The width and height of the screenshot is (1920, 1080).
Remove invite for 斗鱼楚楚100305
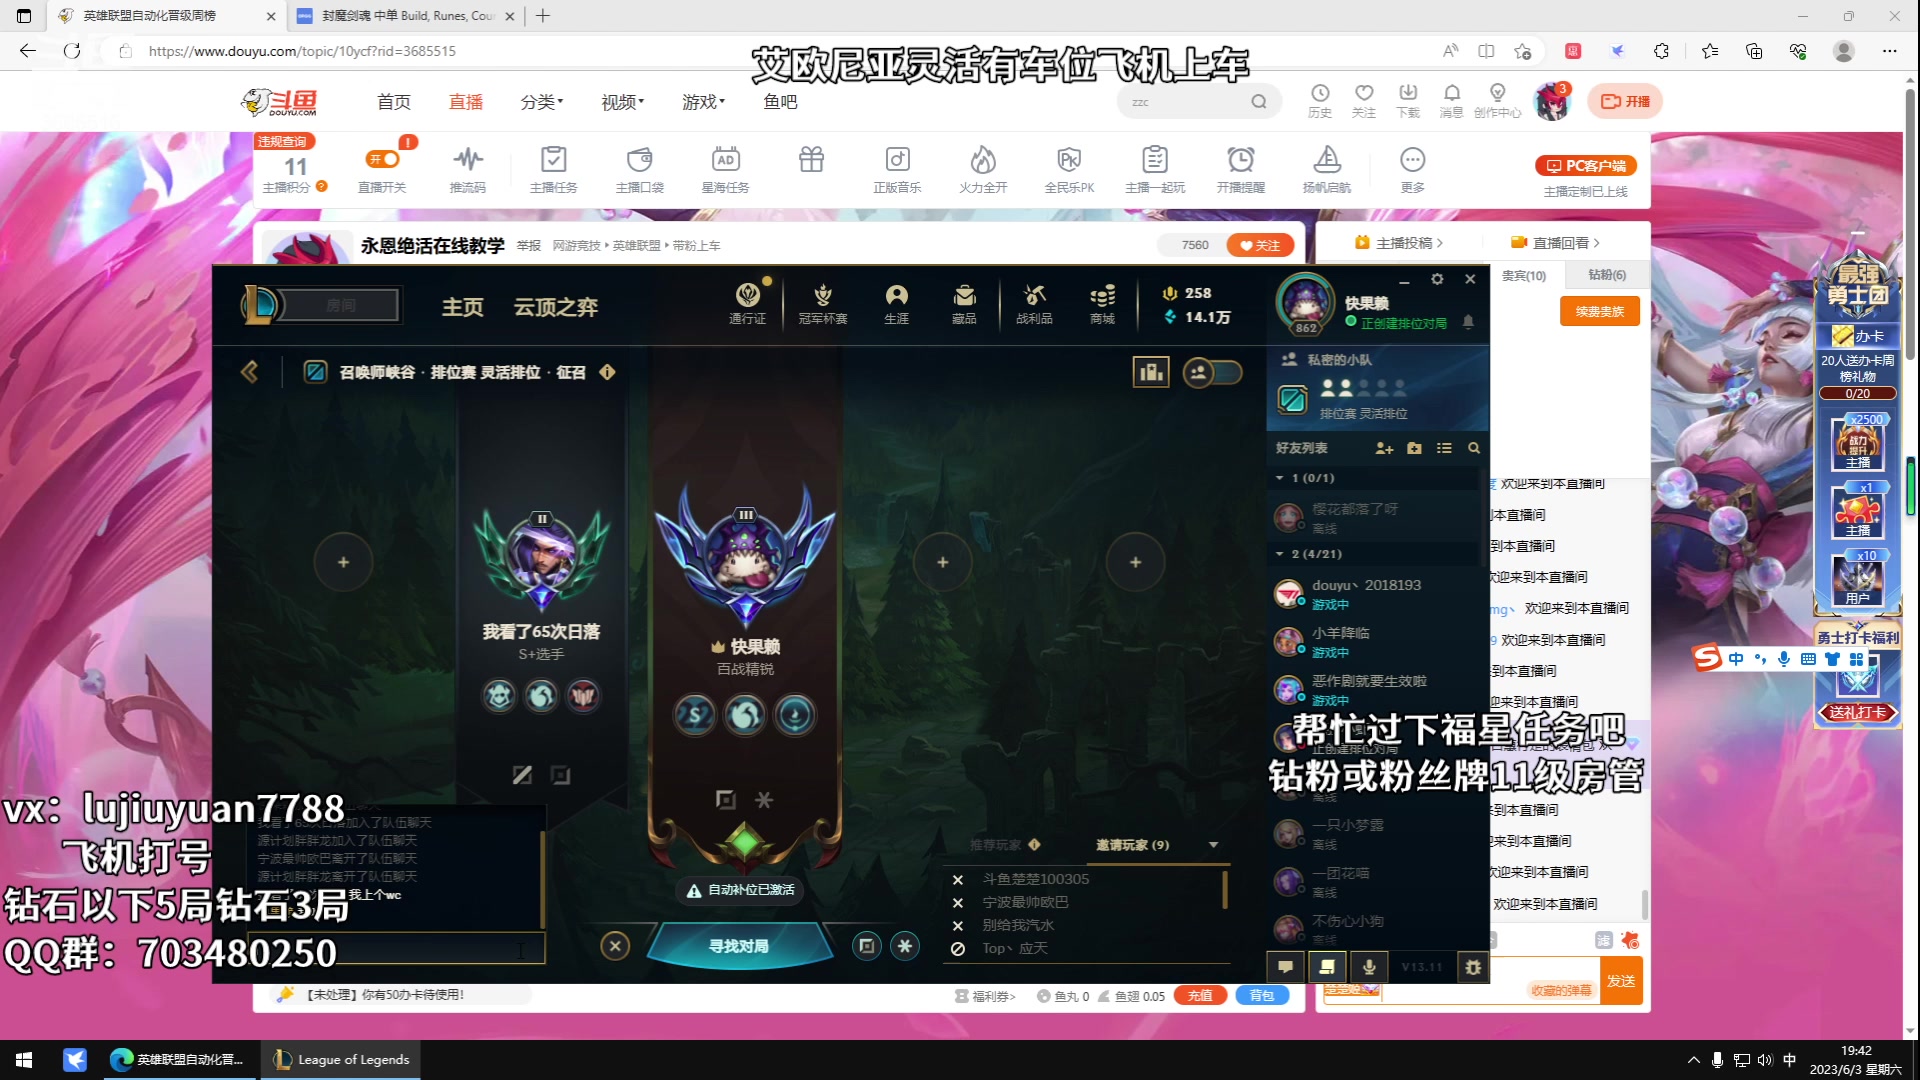pyautogui.click(x=958, y=880)
